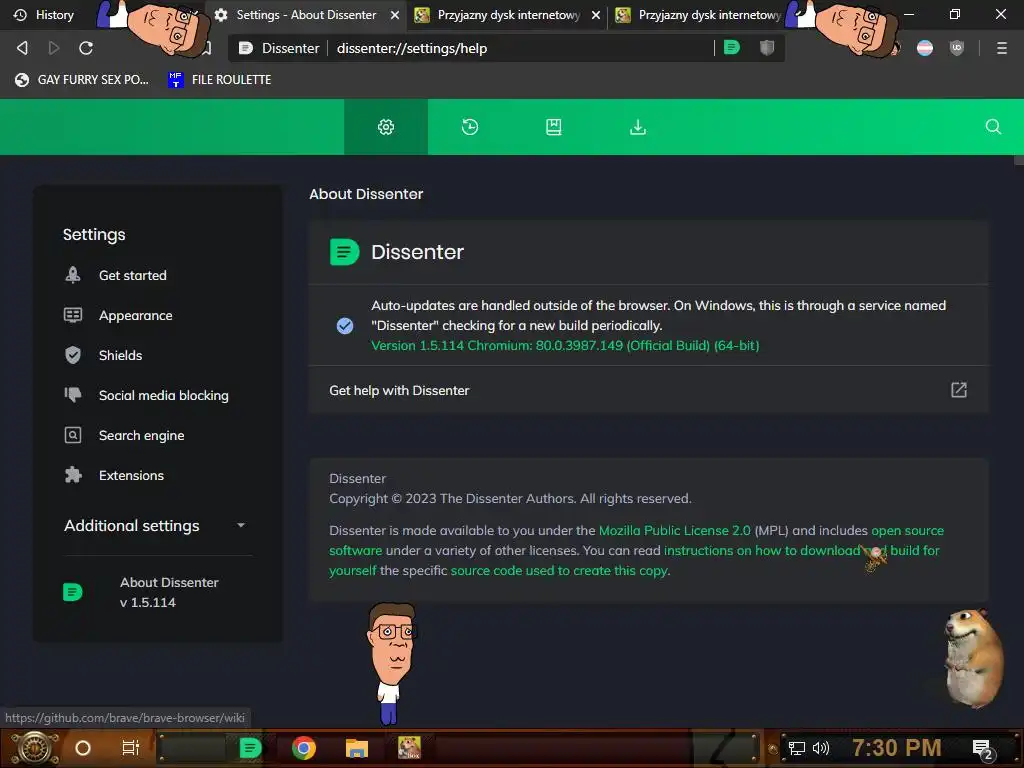Click the Extensions puzzle piece icon

72,475
